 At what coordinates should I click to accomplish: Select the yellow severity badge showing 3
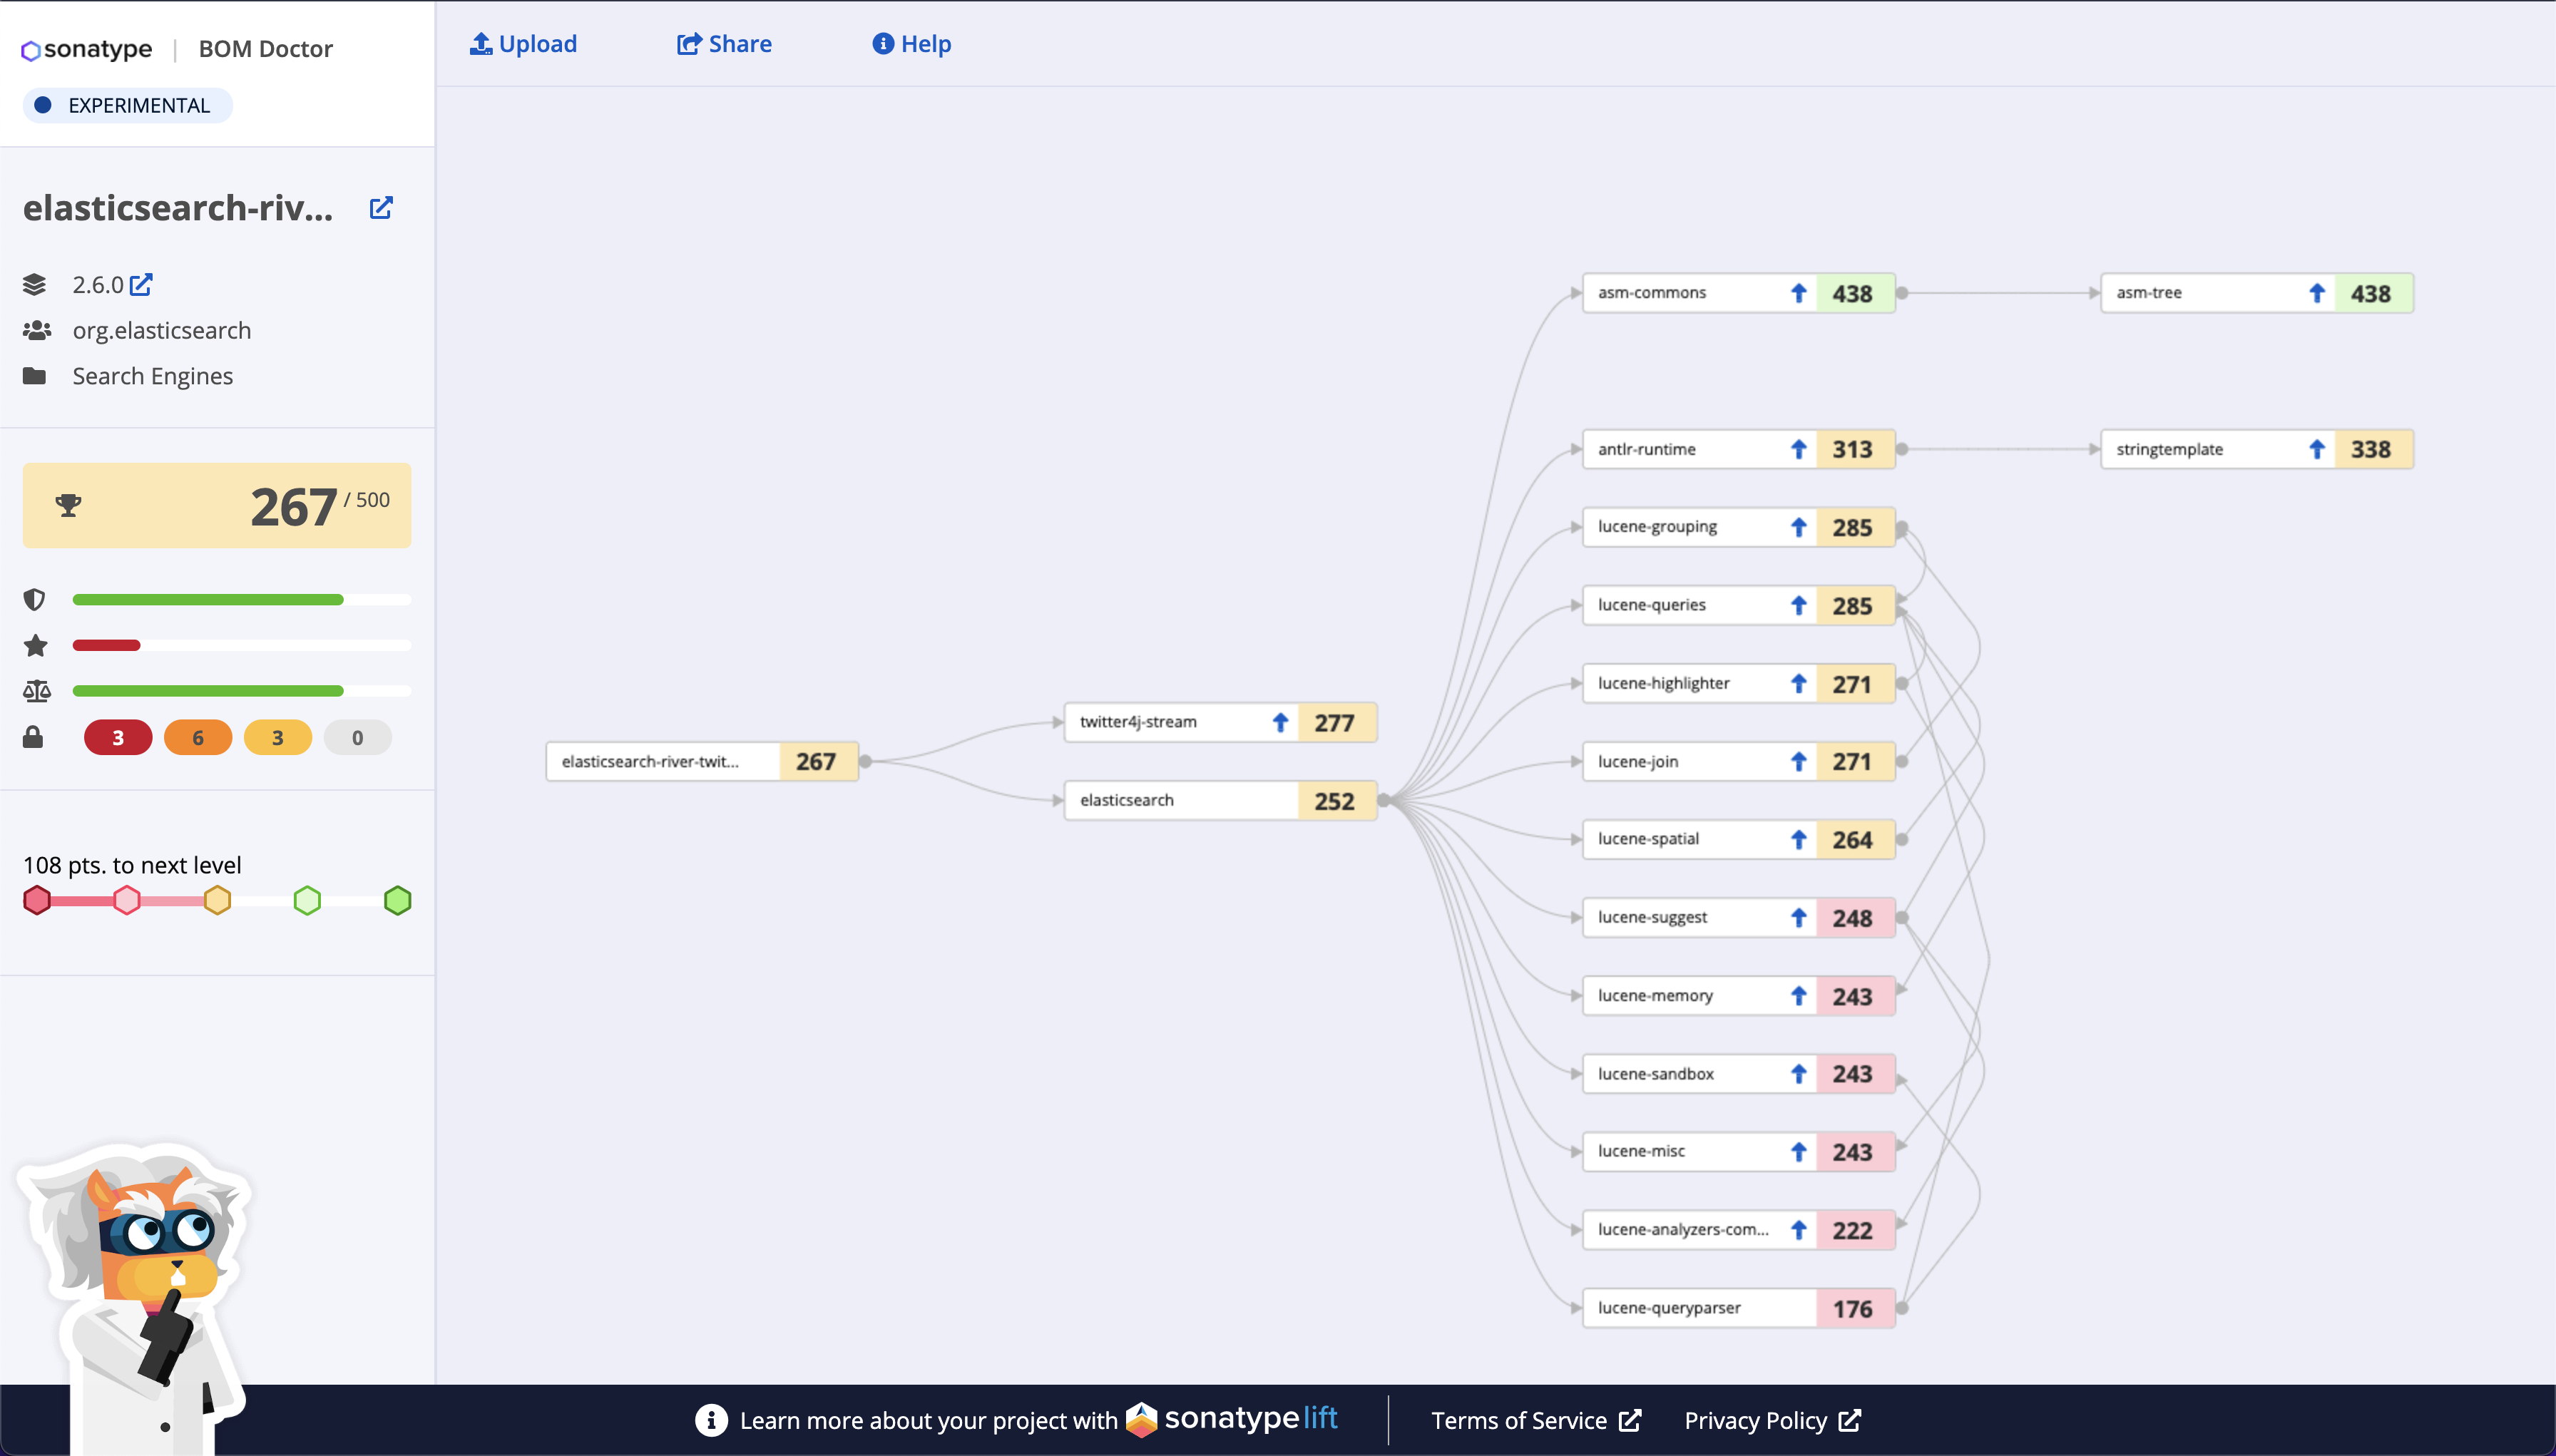[278, 738]
